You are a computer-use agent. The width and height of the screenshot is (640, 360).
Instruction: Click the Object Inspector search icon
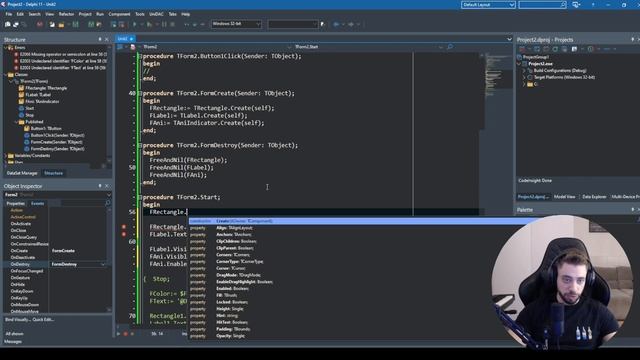tap(108, 203)
